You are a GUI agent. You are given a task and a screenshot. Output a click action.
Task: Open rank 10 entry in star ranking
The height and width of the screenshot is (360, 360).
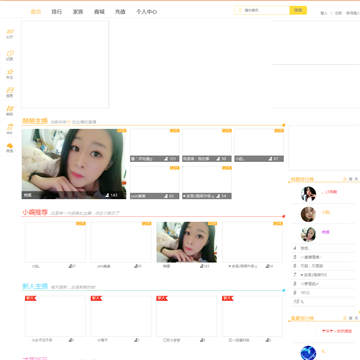click(x=323, y=302)
